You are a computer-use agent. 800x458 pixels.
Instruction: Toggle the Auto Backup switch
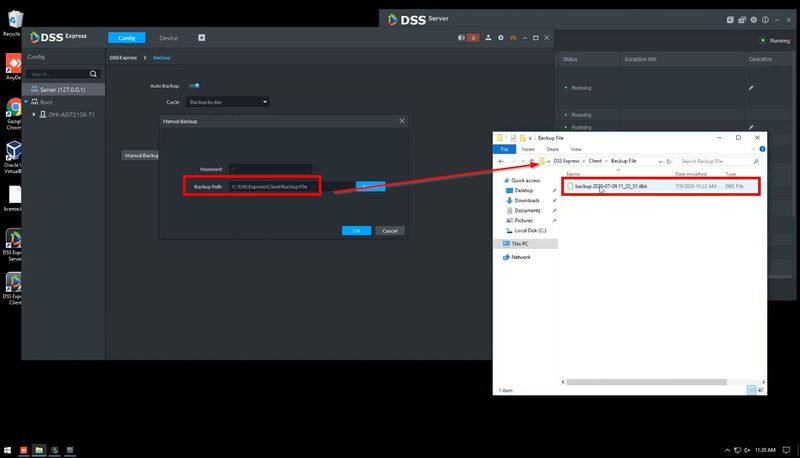pos(194,86)
